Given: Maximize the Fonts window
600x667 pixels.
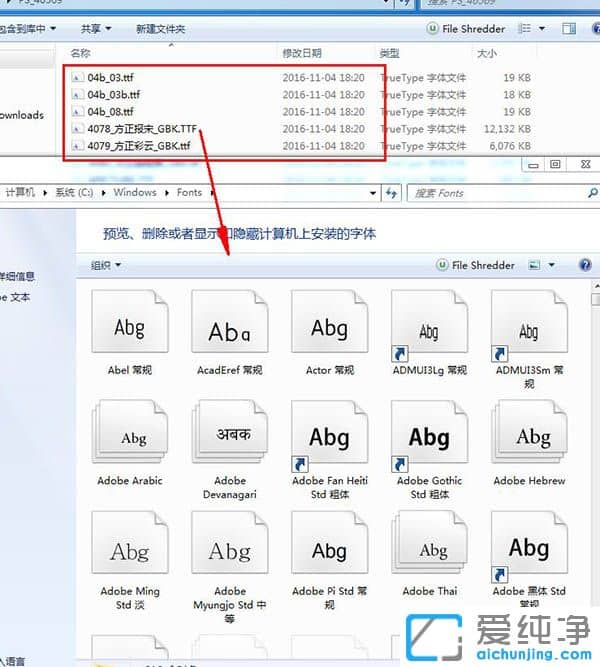Looking at the screenshot, I should tap(555, 165).
